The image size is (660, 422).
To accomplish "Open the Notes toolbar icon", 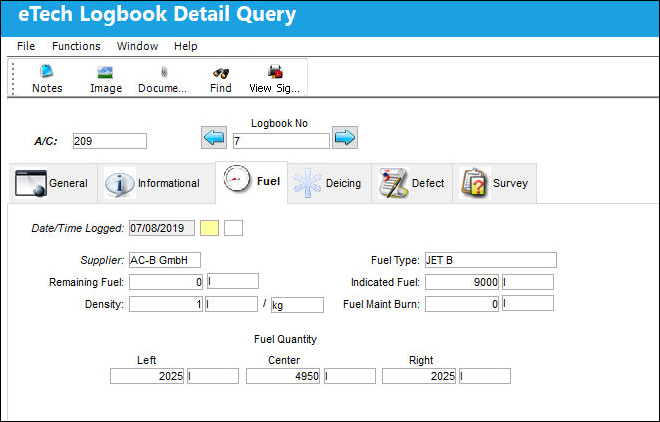I will pos(46,71).
